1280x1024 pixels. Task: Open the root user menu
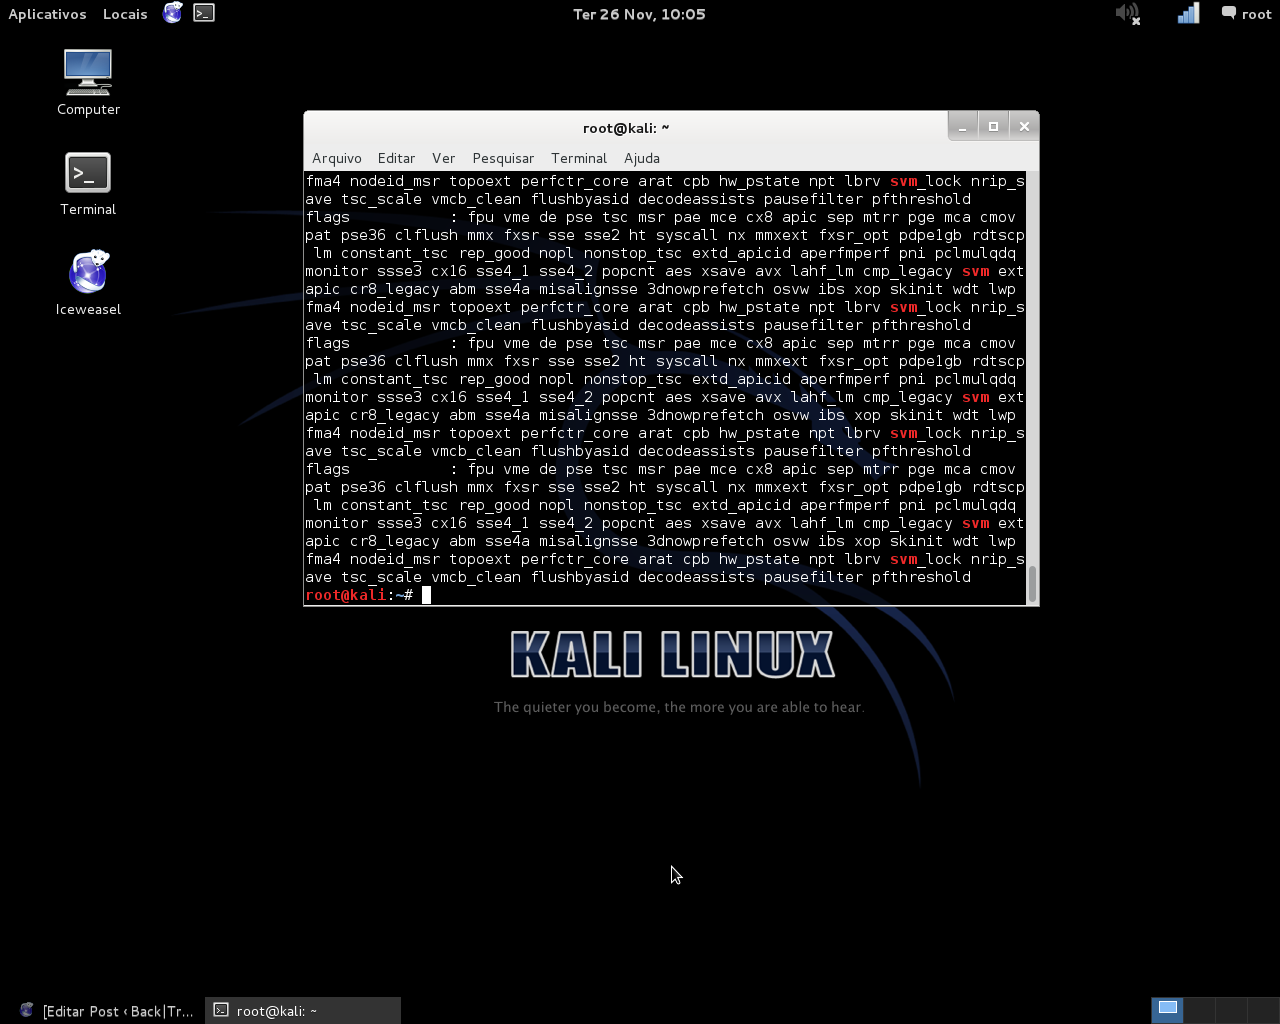(x=1247, y=14)
